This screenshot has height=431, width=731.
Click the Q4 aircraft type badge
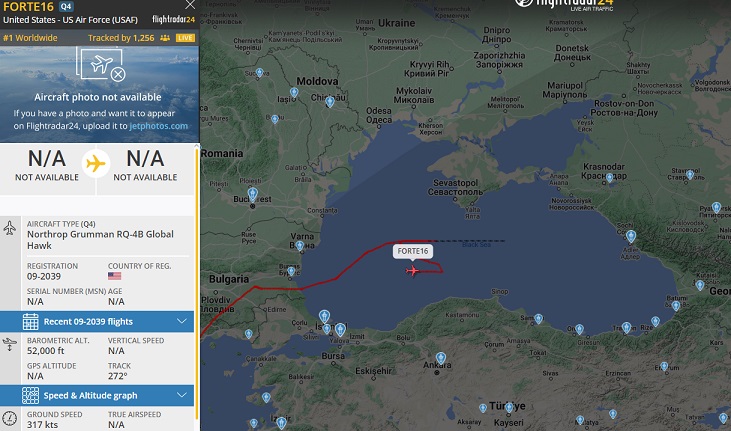[66, 7]
